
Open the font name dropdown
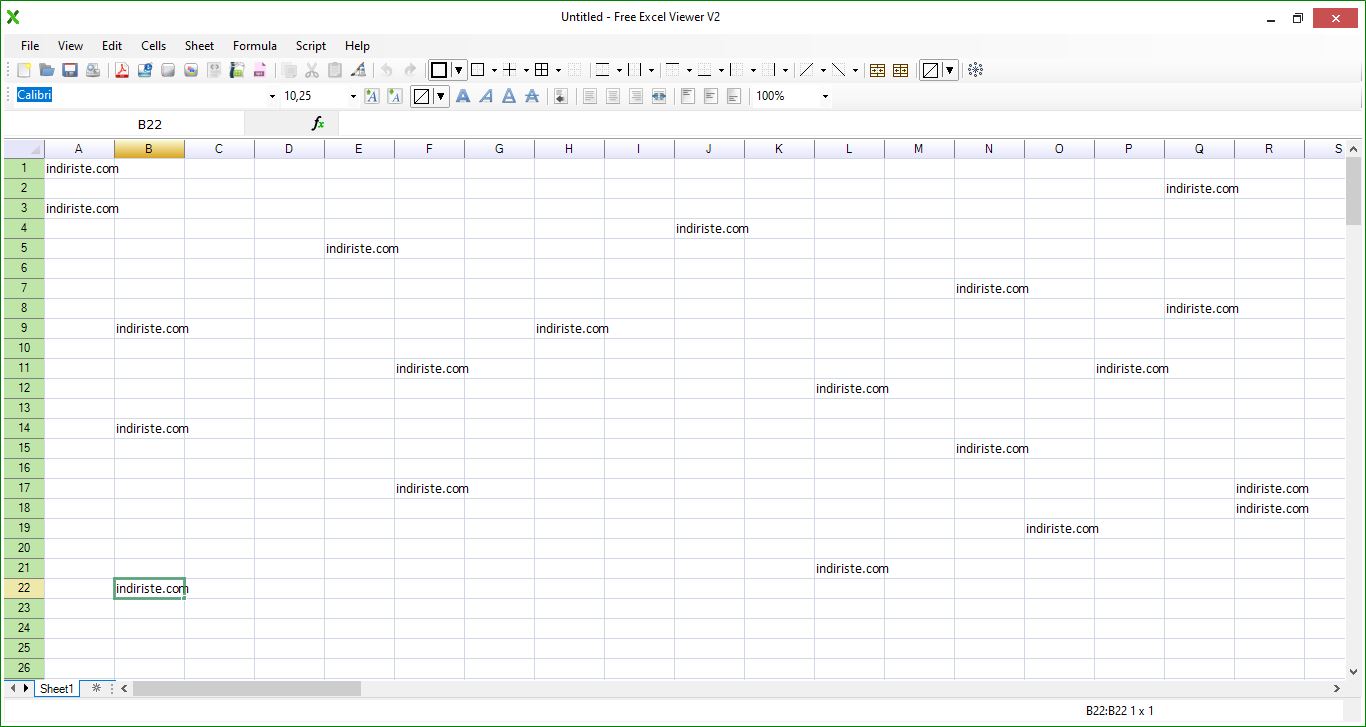pyautogui.click(x=272, y=96)
